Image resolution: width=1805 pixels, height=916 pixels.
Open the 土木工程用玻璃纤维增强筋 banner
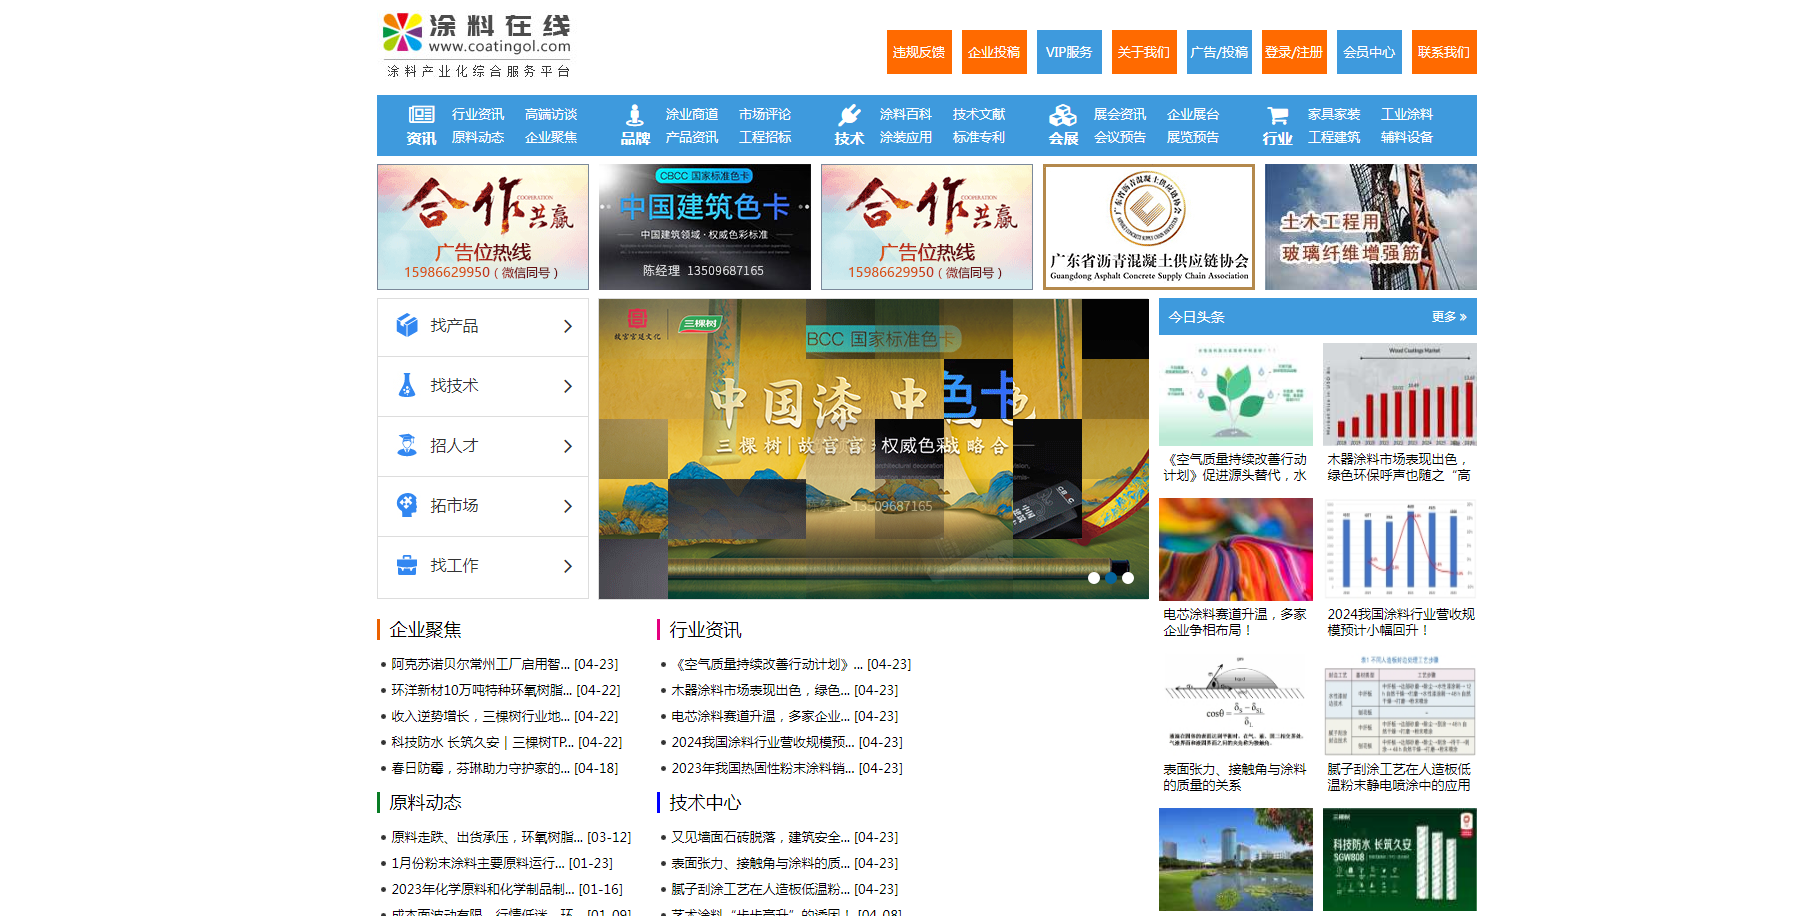[1371, 227]
